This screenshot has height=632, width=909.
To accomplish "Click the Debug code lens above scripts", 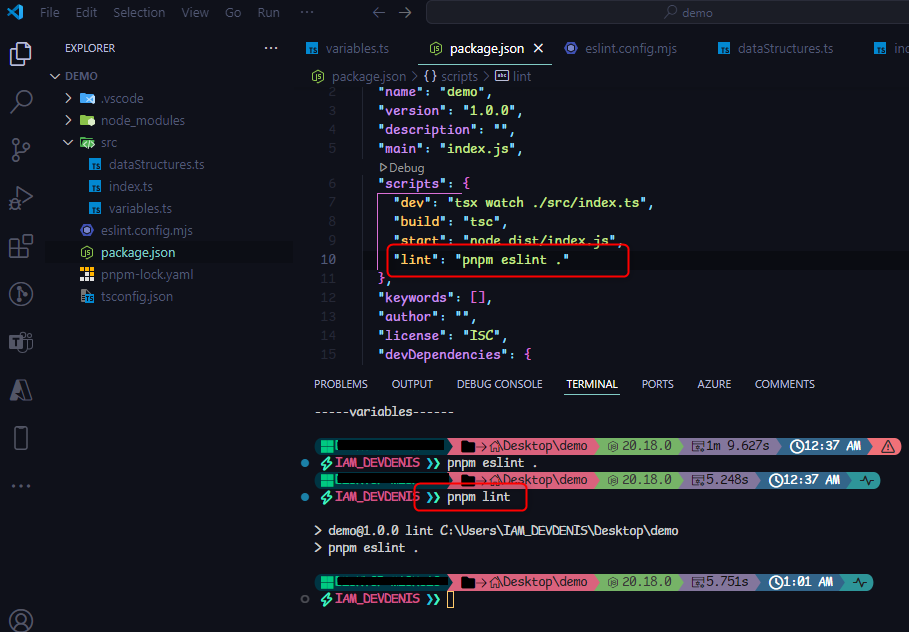I will pyautogui.click(x=402, y=168).
